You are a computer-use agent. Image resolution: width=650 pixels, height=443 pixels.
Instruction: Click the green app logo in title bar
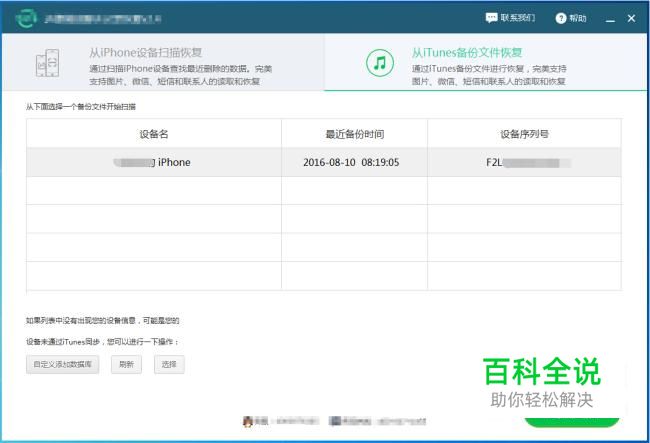(x=26, y=18)
